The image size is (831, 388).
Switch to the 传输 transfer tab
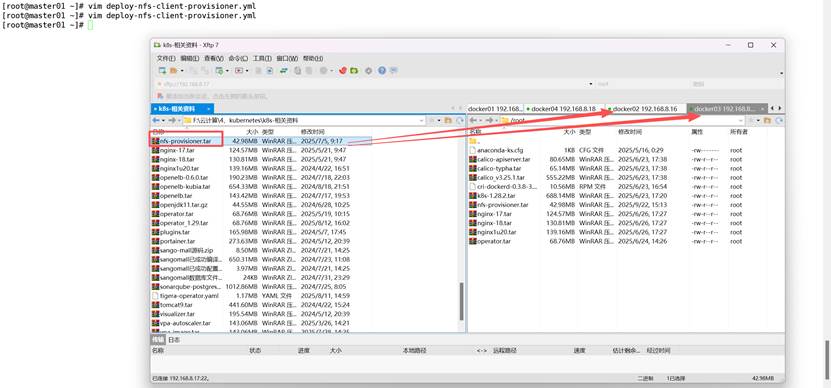click(x=158, y=340)
